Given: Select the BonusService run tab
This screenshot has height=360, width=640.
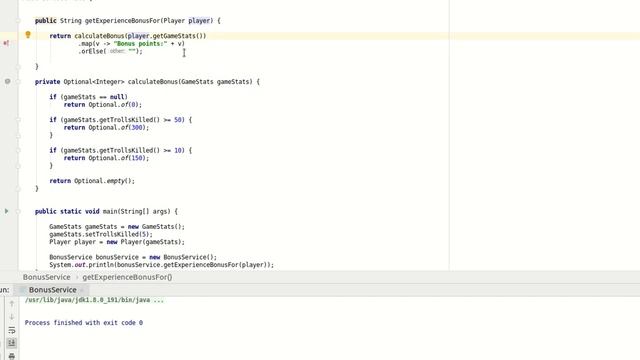Looking at the screenshot, I should coord(52,290).
